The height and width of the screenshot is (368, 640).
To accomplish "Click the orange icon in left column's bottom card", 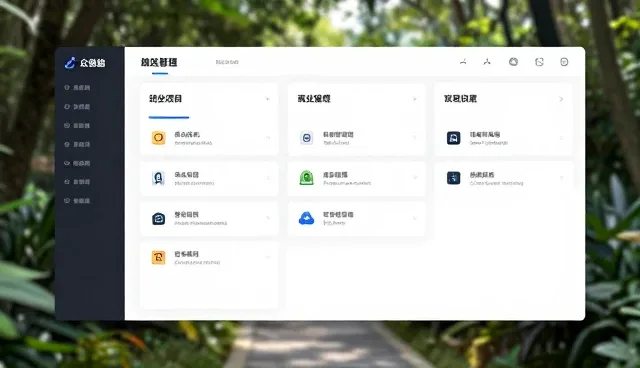I will coord(158,258).
